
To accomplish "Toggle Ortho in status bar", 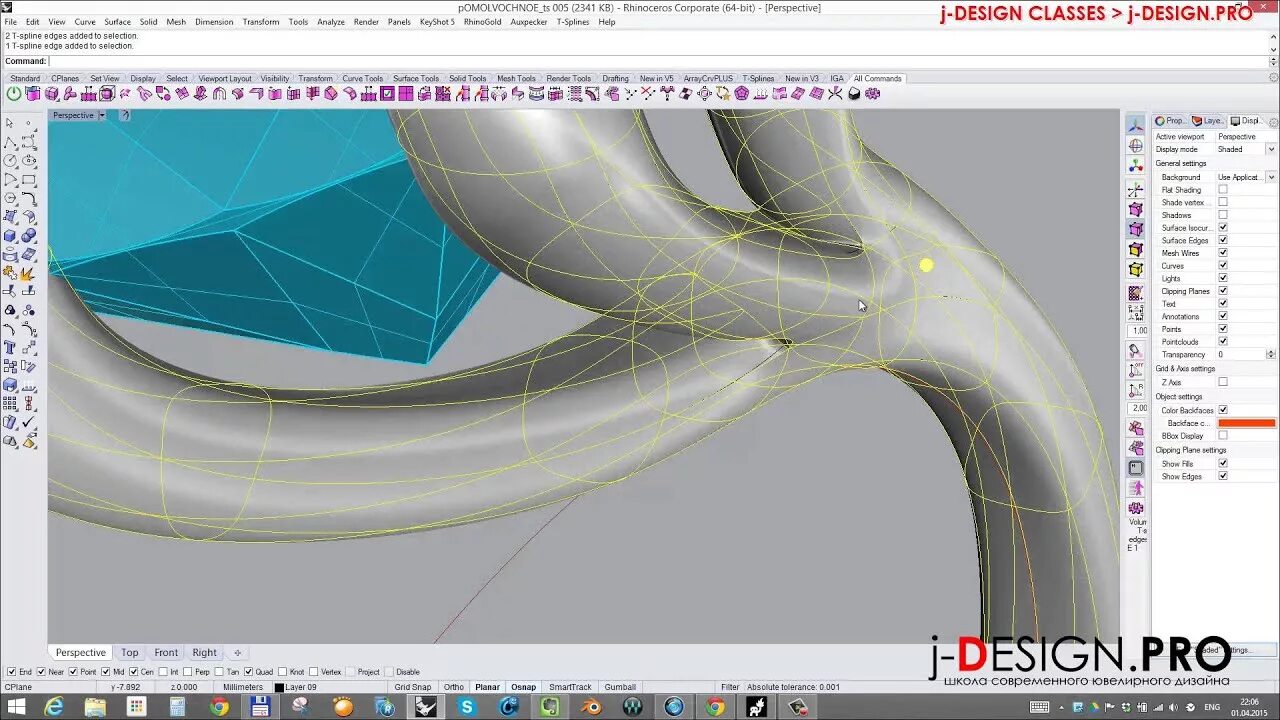I will [454, 687].
